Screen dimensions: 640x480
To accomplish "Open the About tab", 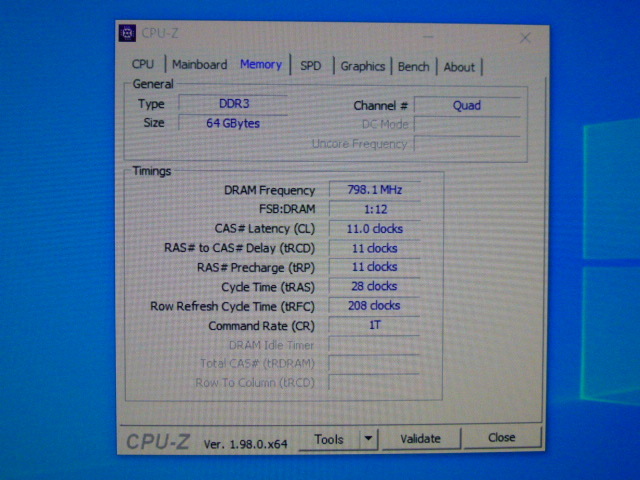I will [459, 67].
